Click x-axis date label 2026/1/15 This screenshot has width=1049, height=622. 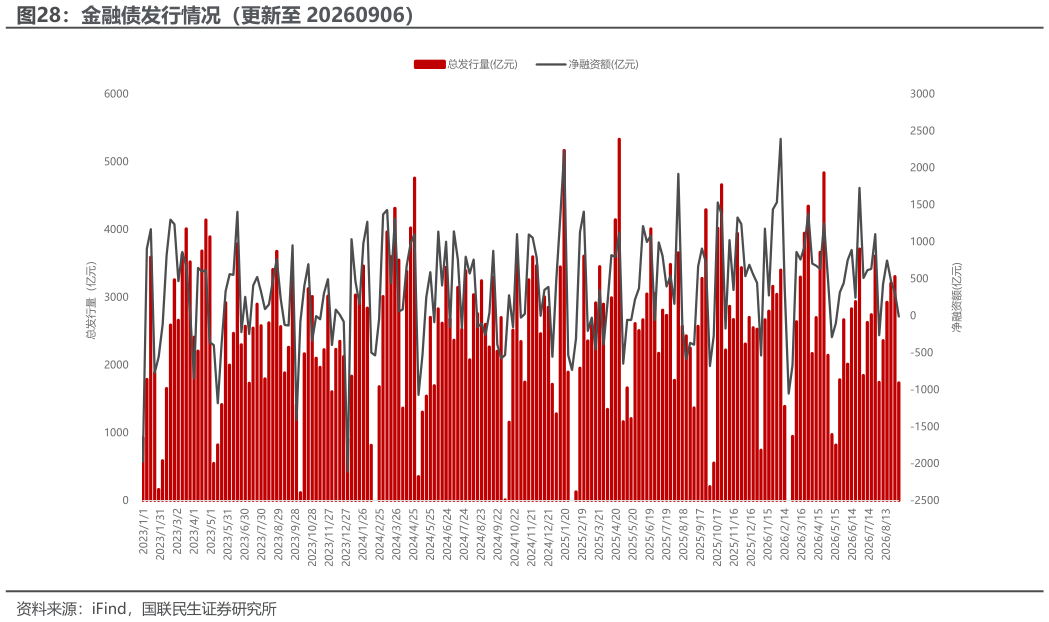[767, 535]
